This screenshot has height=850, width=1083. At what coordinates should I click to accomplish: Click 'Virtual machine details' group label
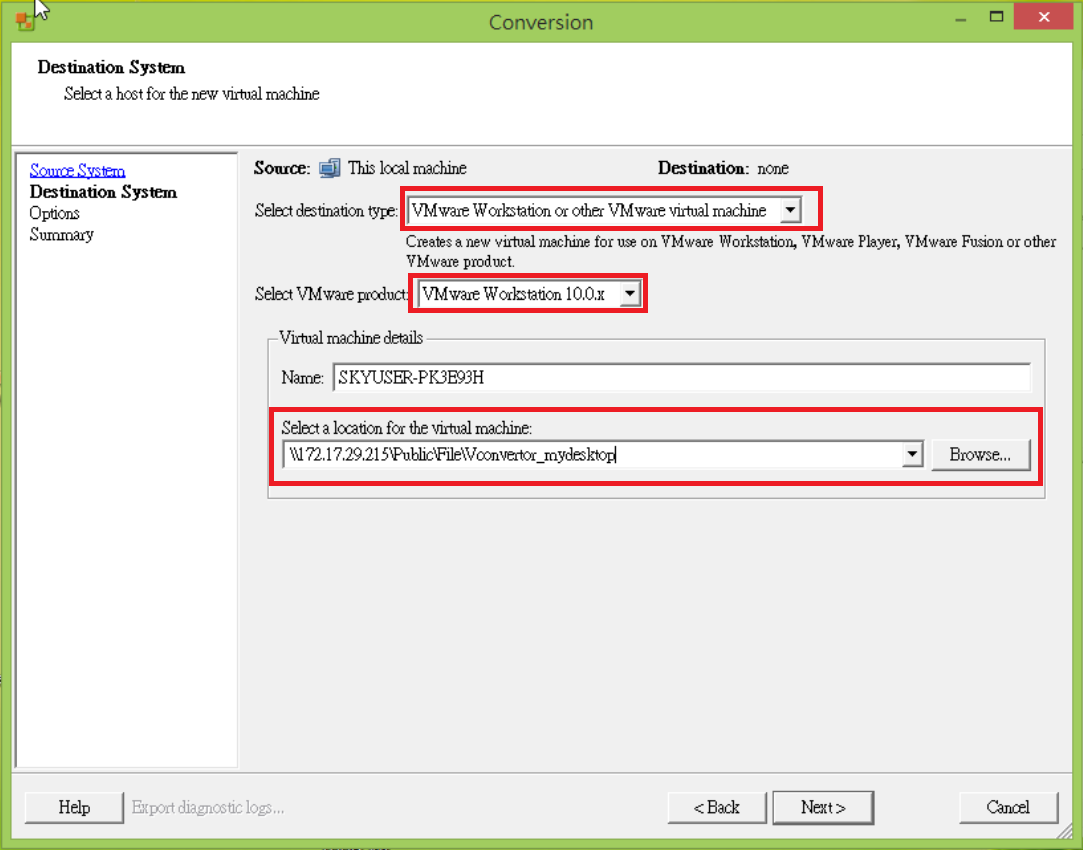[351, 338]
